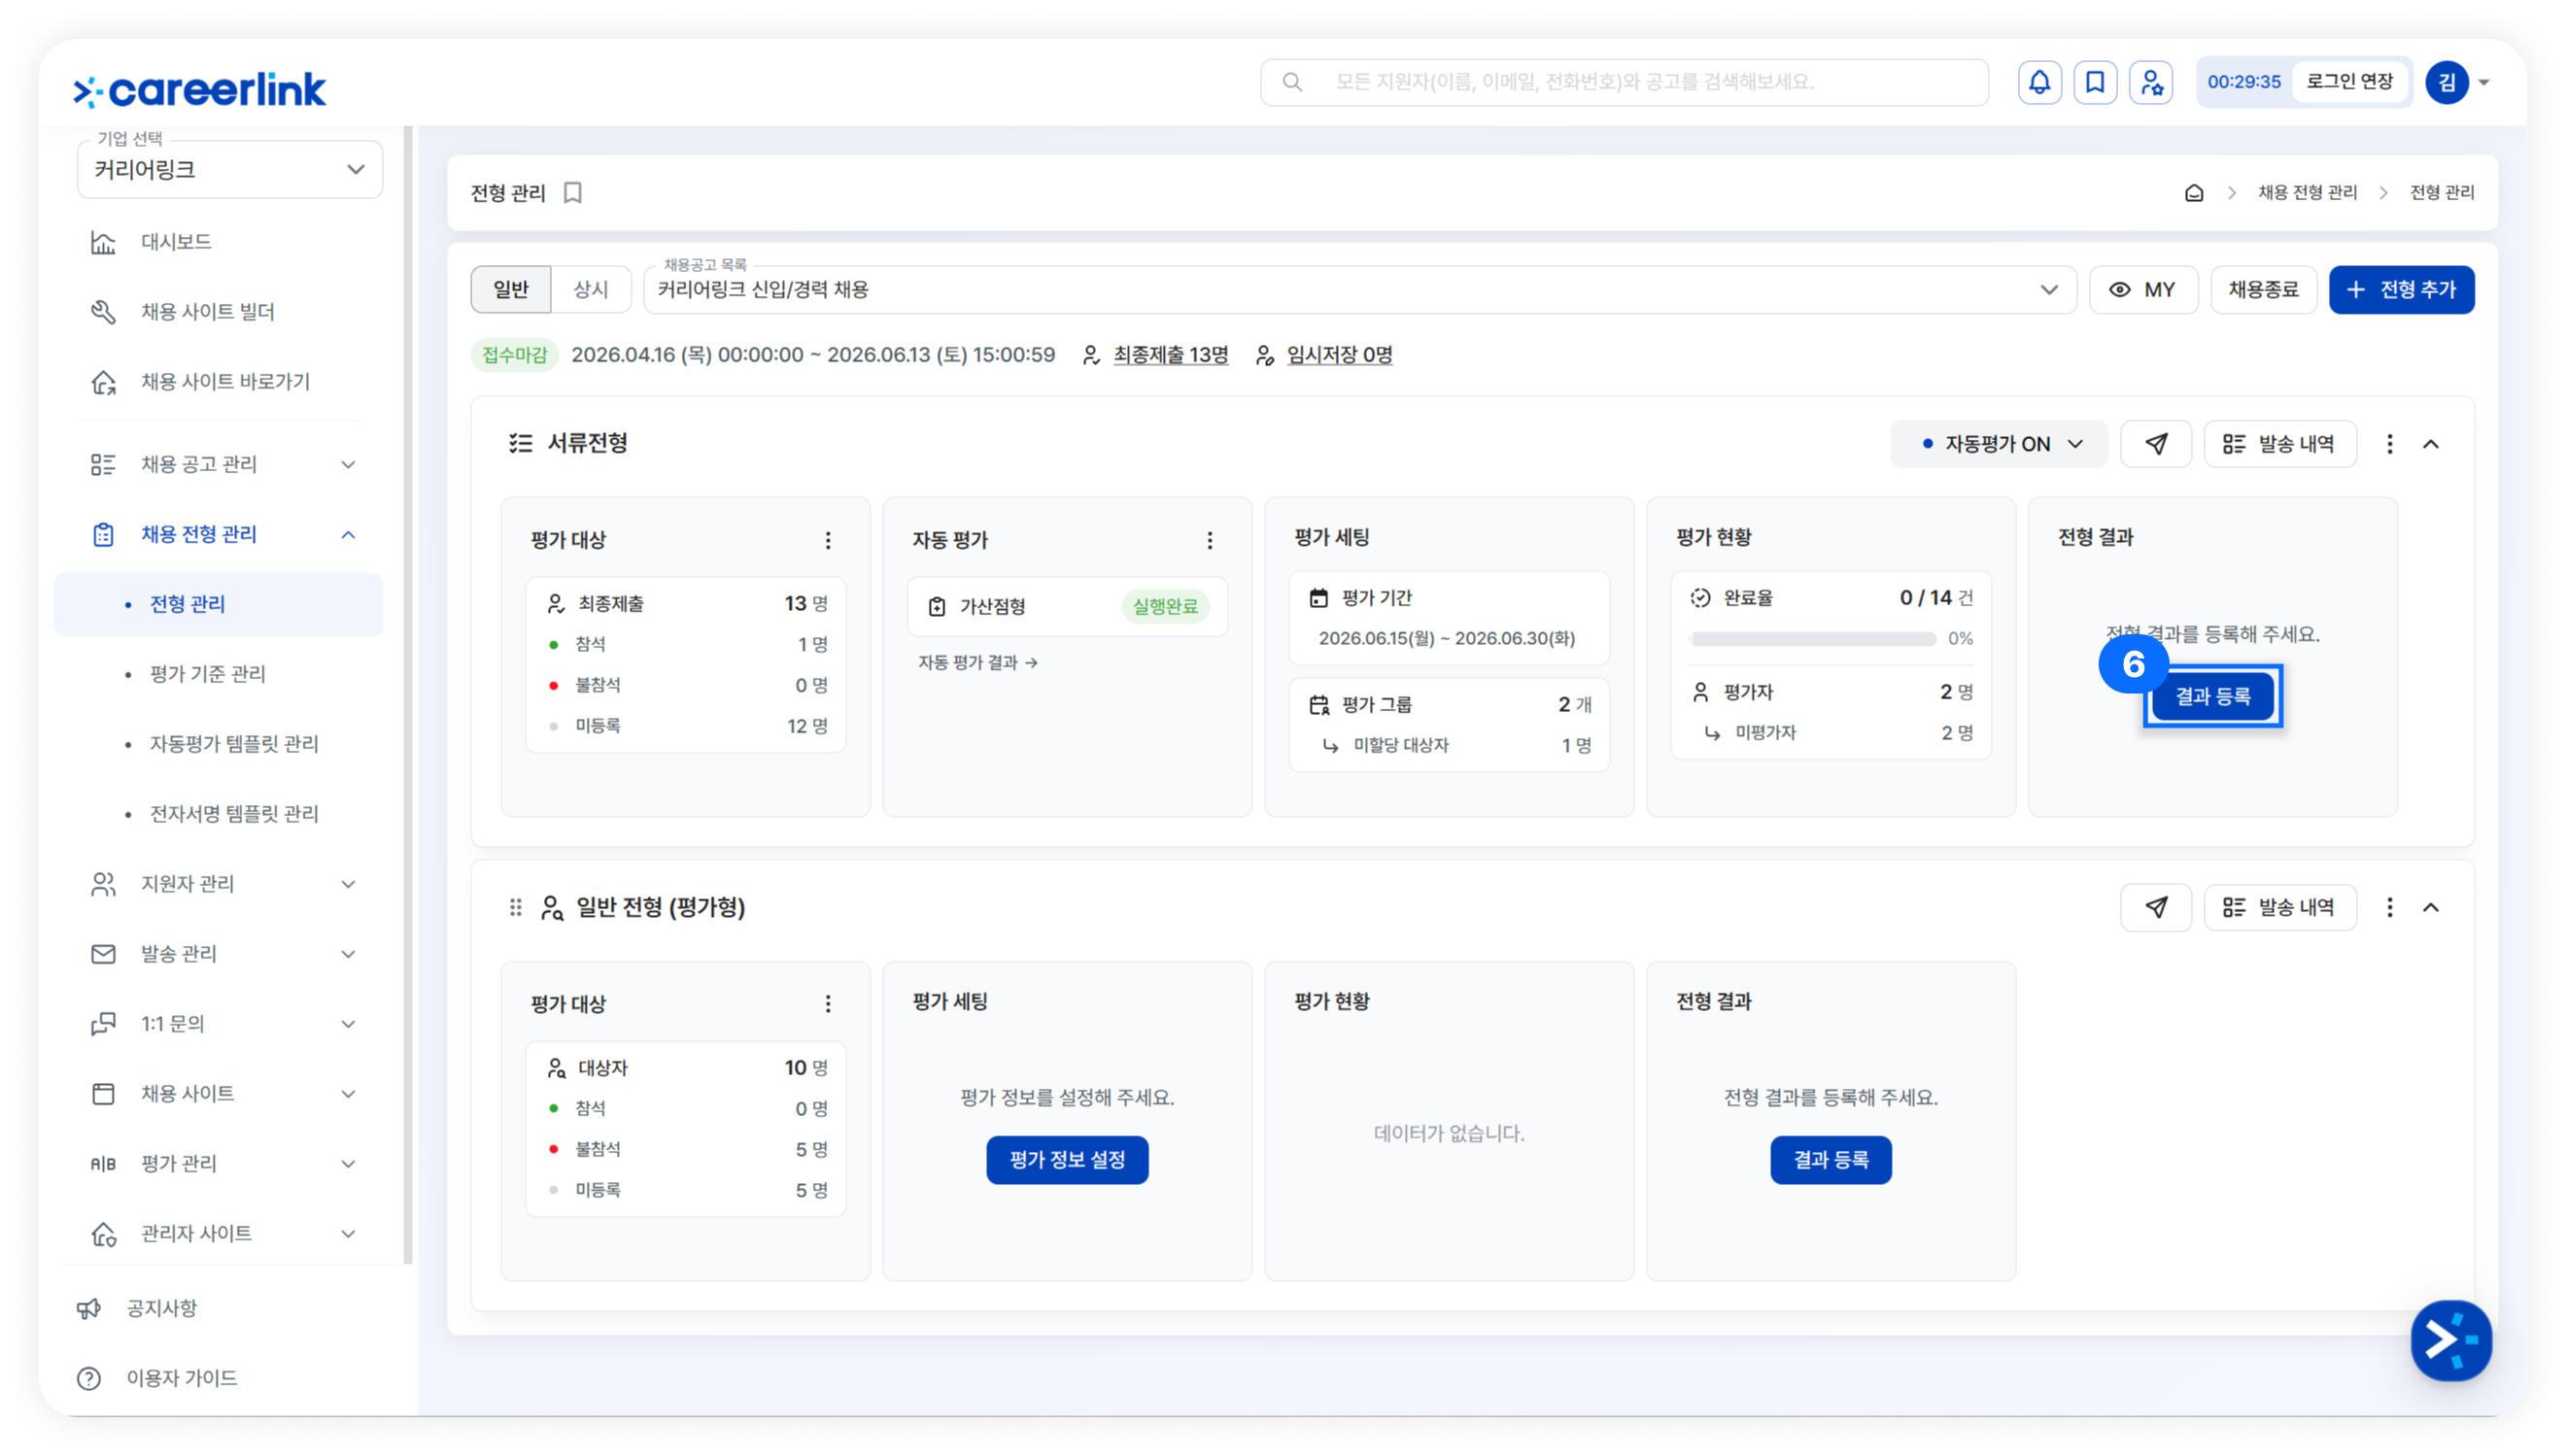Click the 채용종료 button
This screenshot has width=2566, height=1456.
(x=2263, y=290)
